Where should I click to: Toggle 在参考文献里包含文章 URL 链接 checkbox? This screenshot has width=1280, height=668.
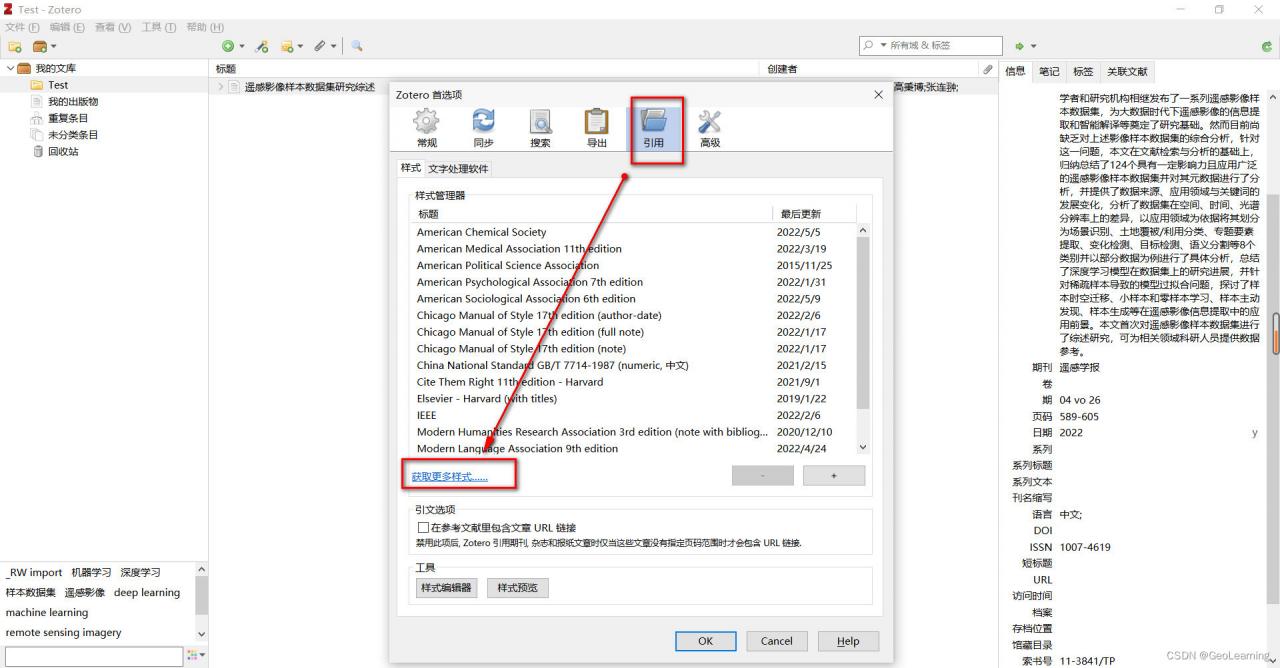click(x=422, y=527)
